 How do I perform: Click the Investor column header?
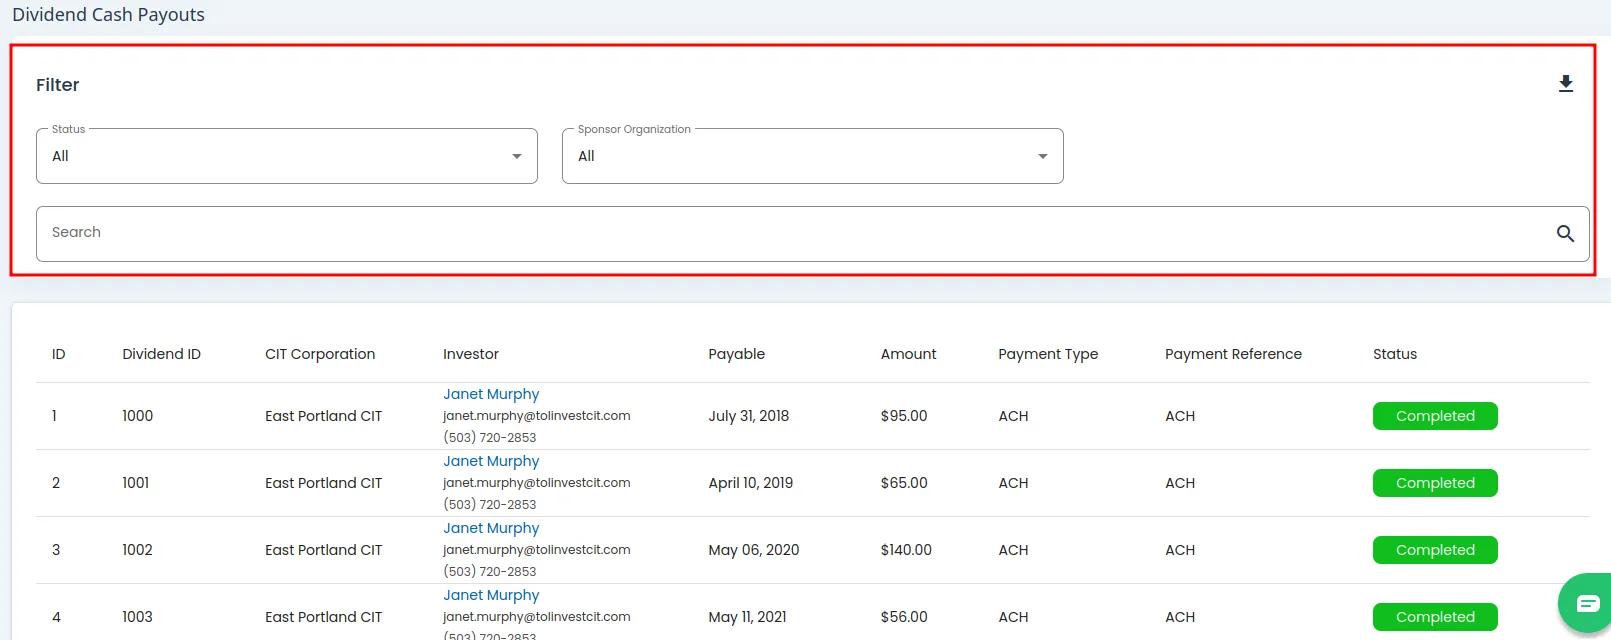470,354
